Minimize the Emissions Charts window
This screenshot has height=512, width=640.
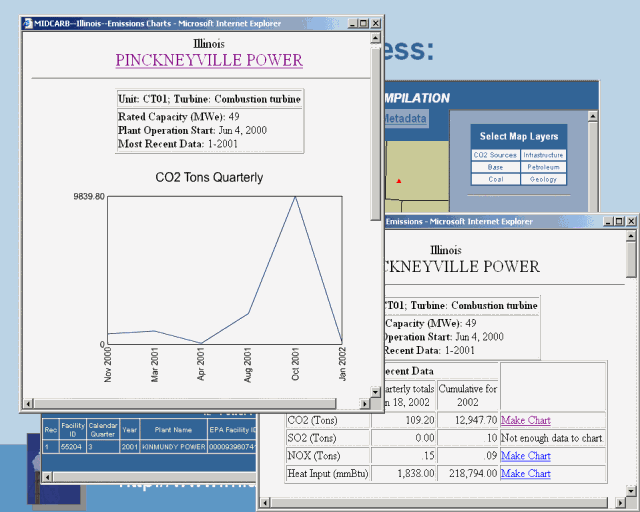click(x=353, y=23)
